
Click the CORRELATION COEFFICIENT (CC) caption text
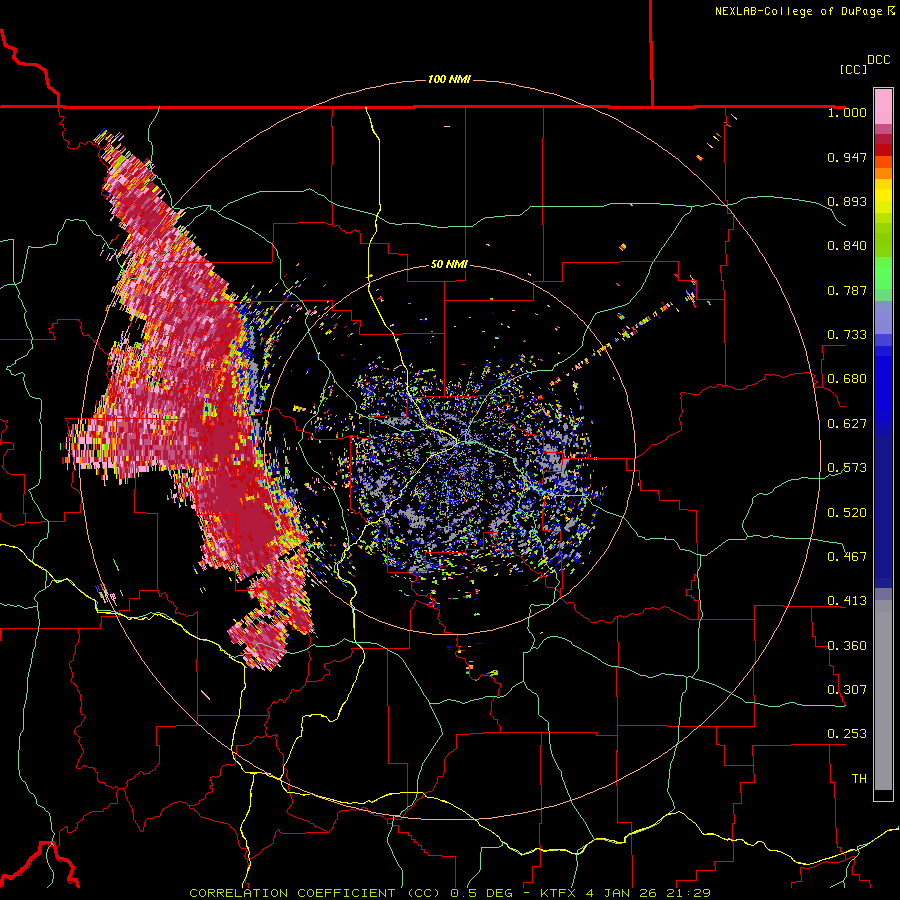click(x=314, y=893)
